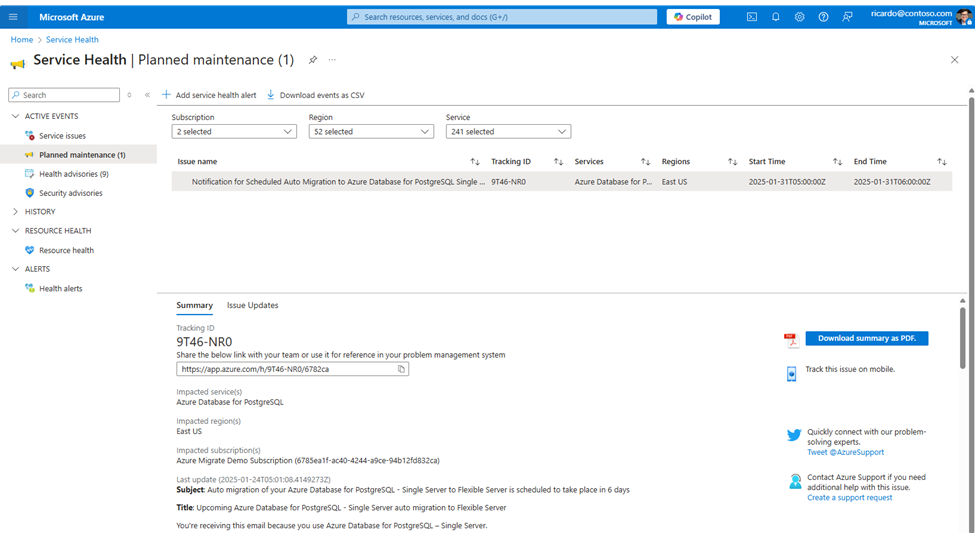Click the summary pane vertical scrollbar
This screenshot has width=975, height=533.
pyautogui.click(x=963, y=336)
